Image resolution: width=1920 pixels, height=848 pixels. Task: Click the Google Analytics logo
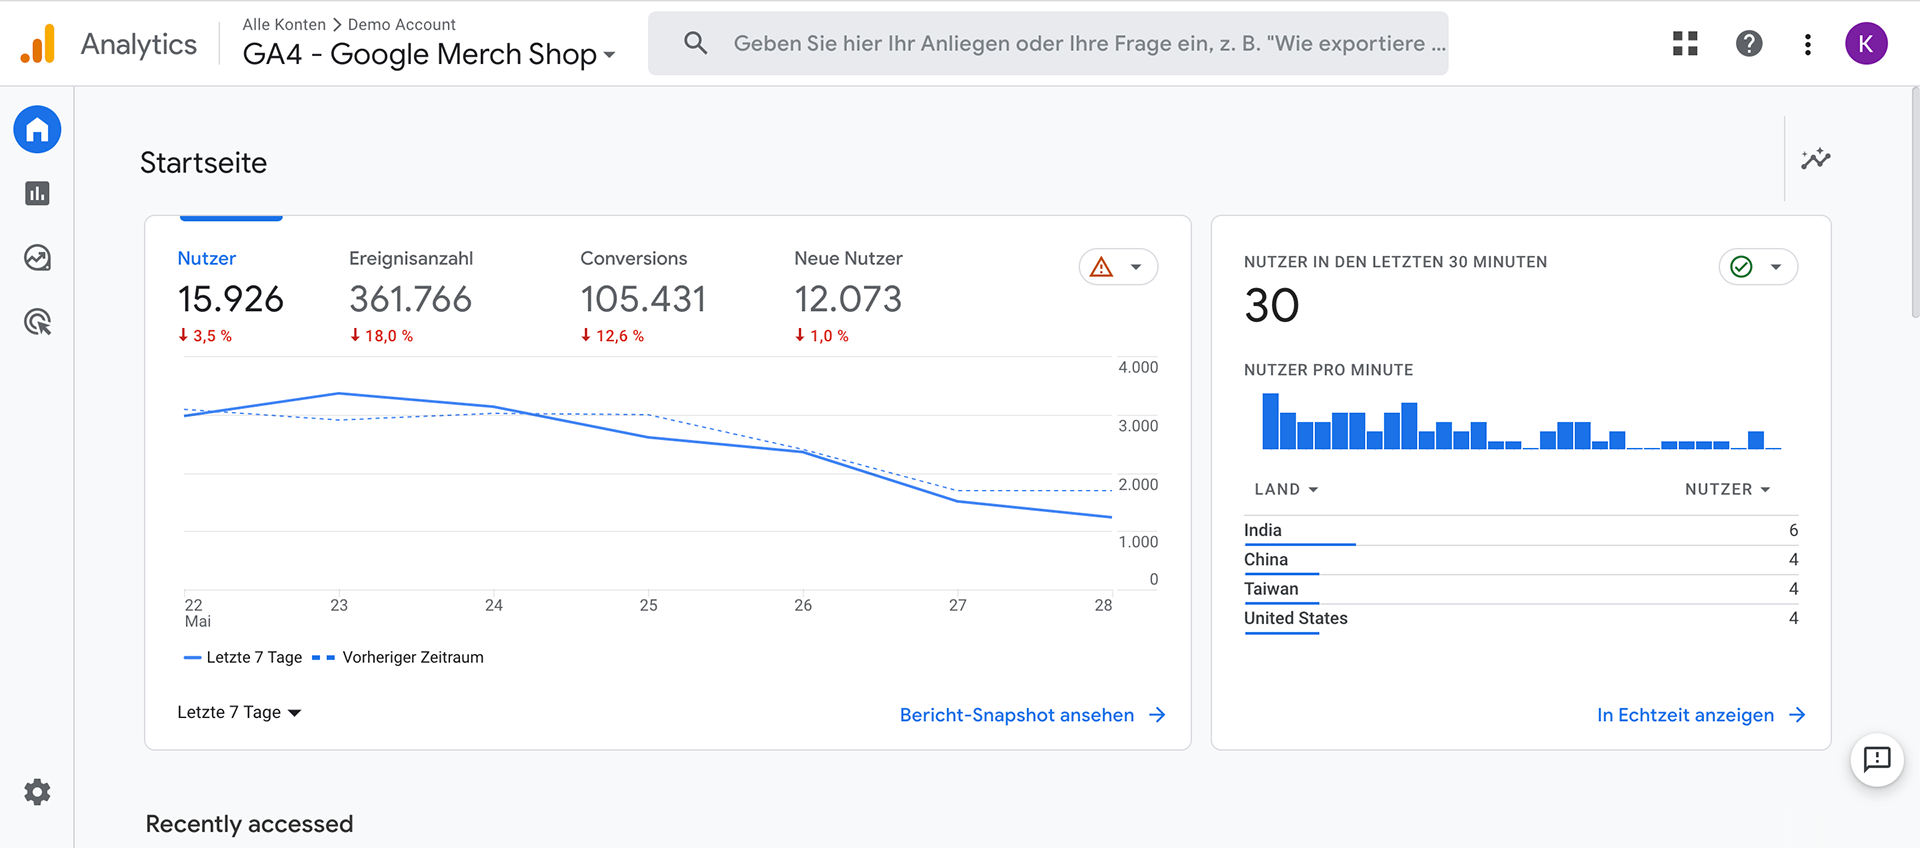click(x=38, y=44)
